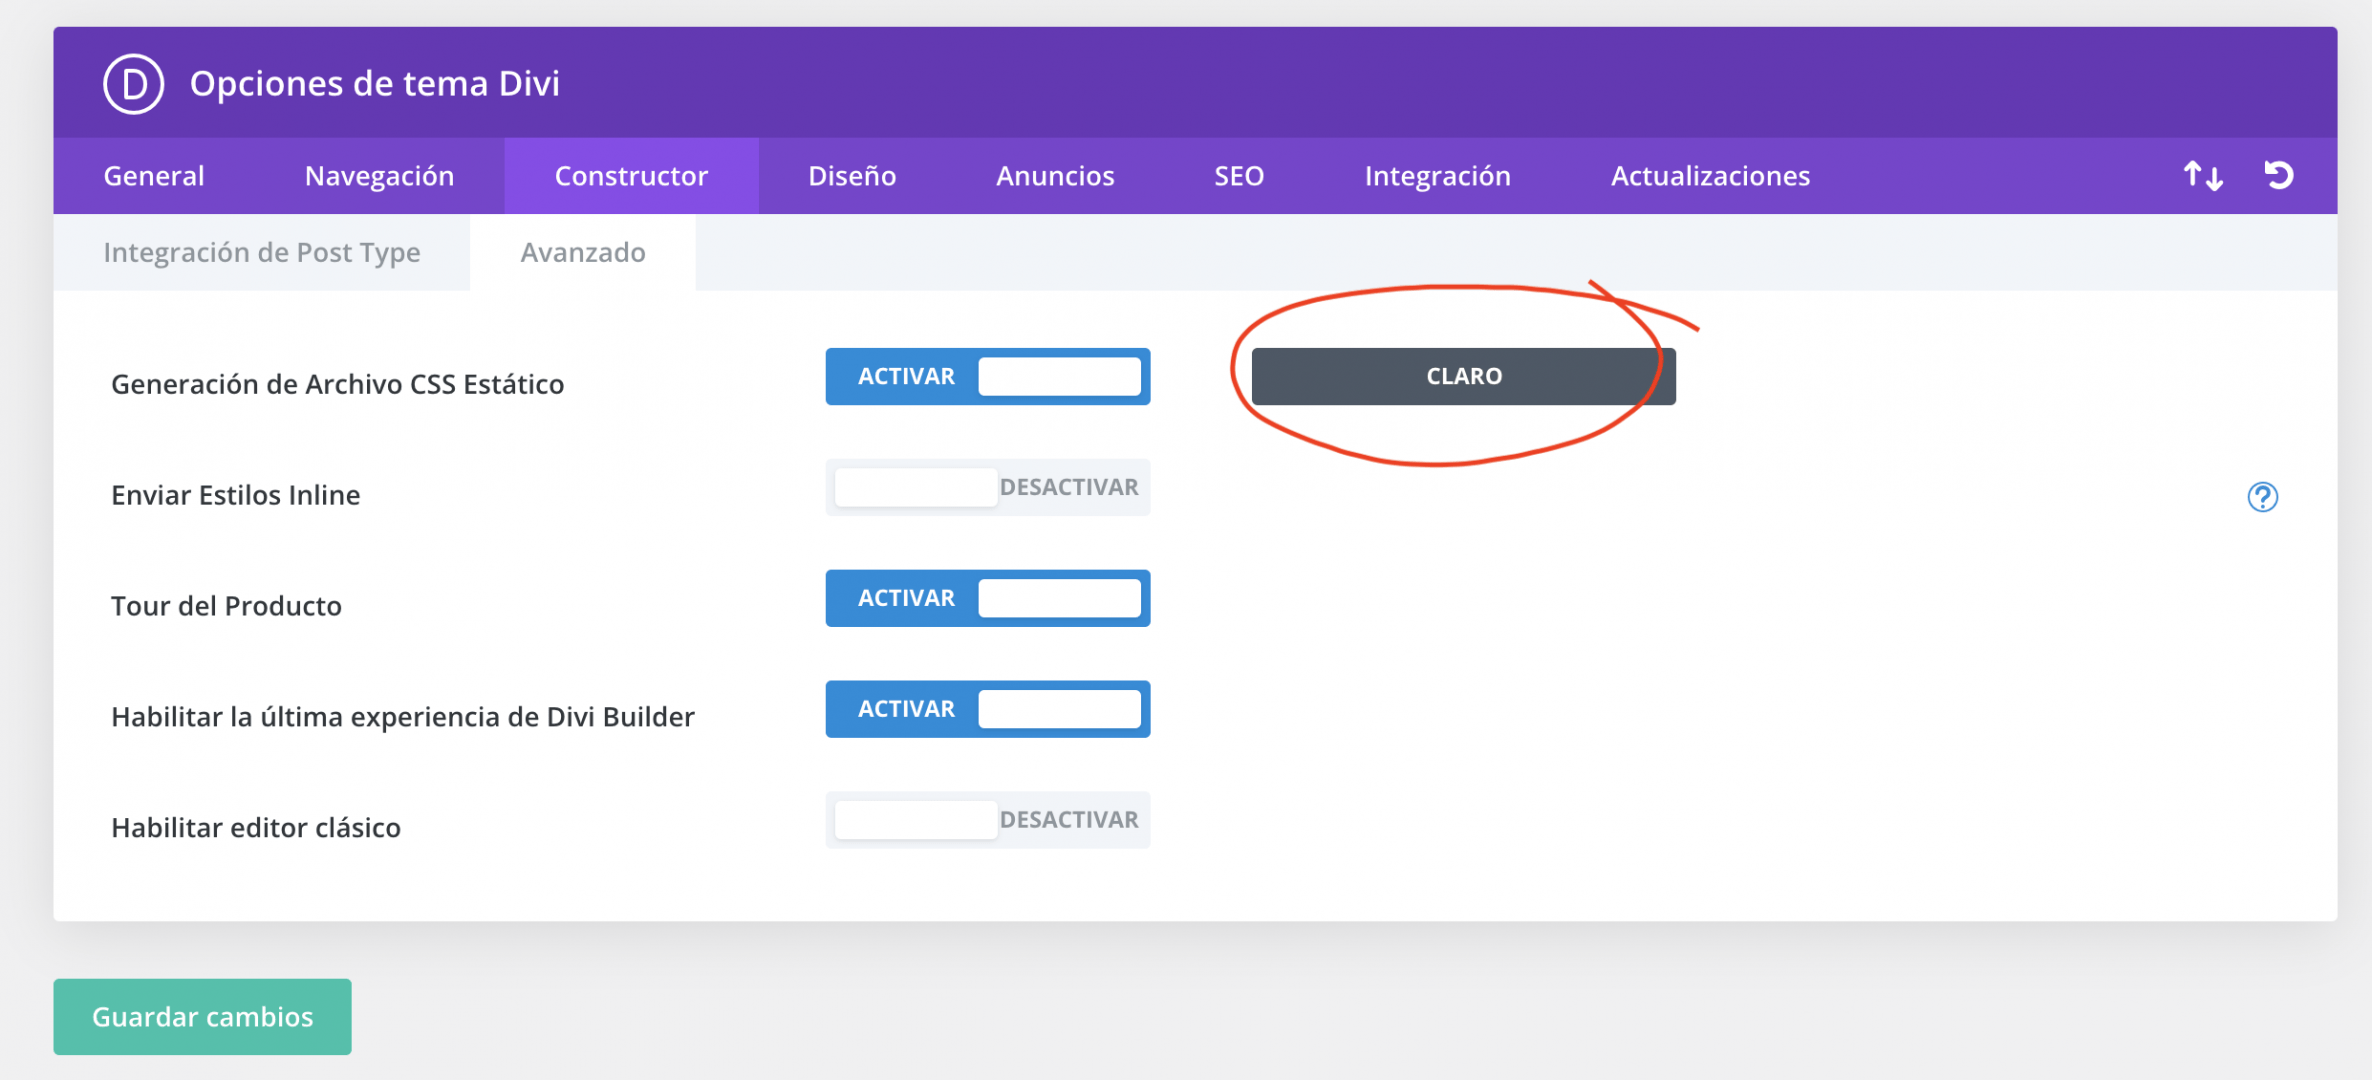The width and height of the screenshot is (2372, 1080).
Task: Switch to the SEO tab
Action: [1239, 176]
